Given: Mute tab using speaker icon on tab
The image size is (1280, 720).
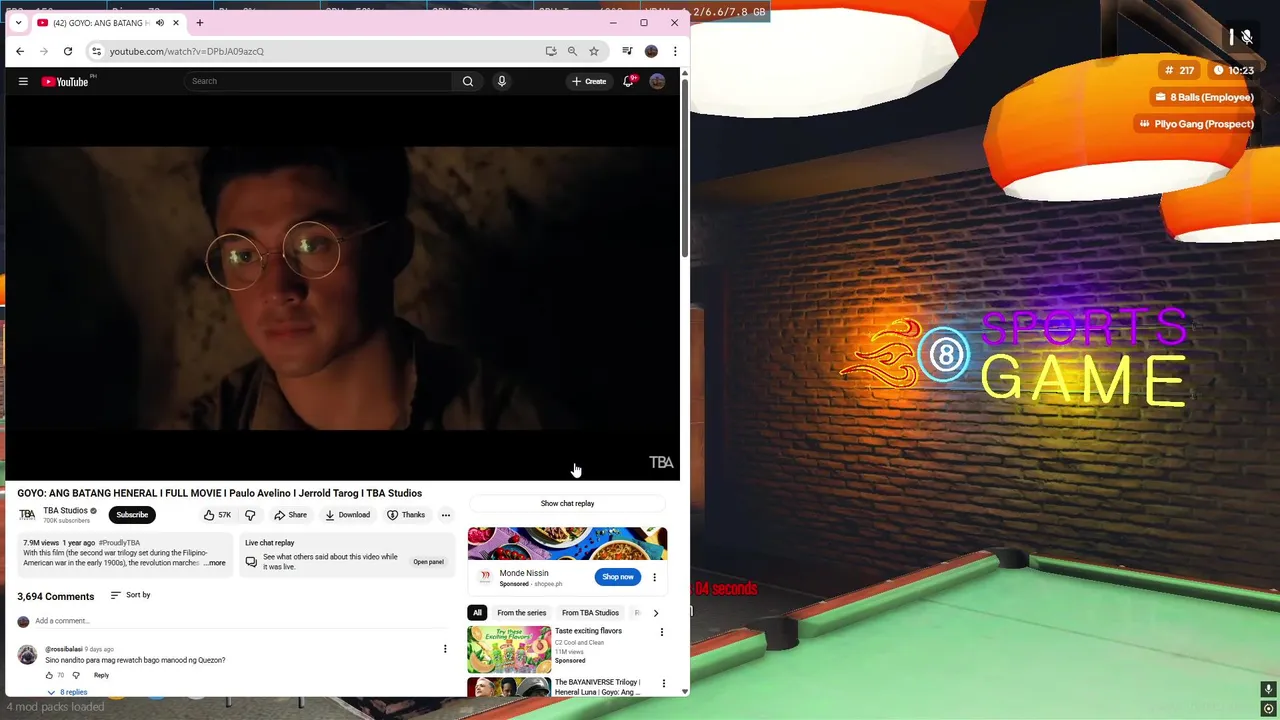Looking at the screenshot, I should tap(160, 23).
